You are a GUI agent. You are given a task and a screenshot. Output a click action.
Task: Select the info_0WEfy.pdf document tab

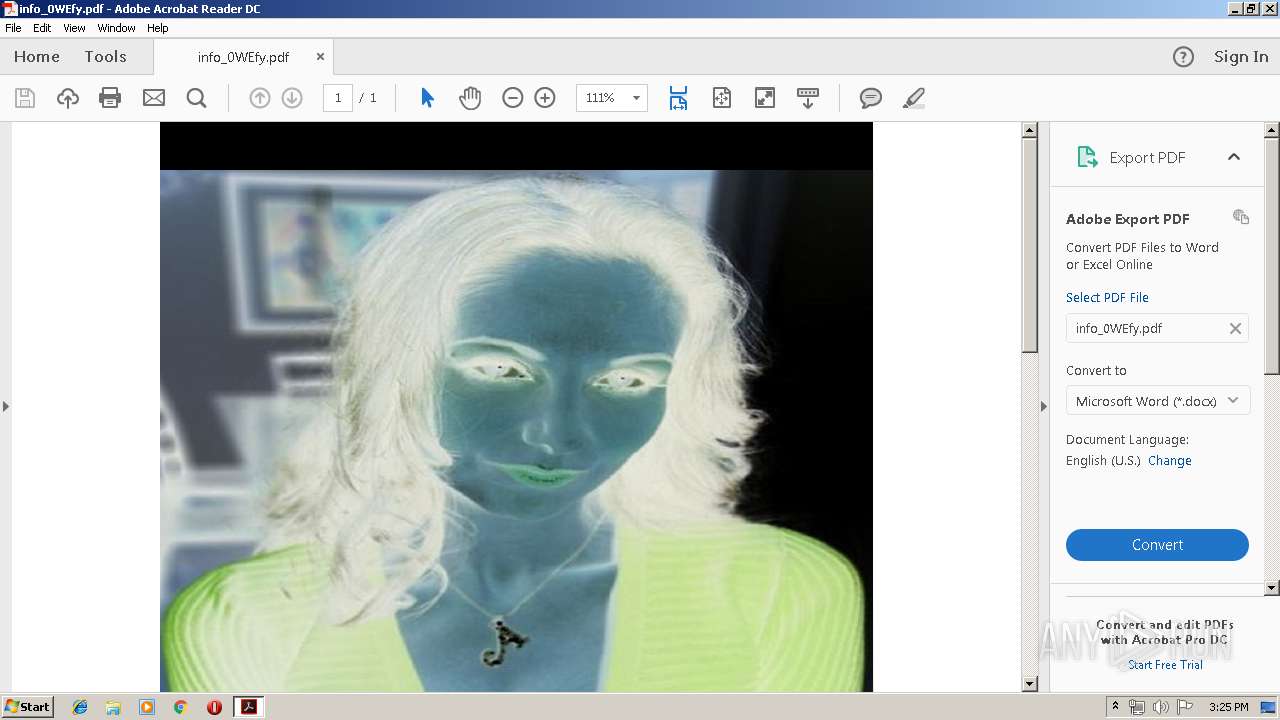(243, 57)
